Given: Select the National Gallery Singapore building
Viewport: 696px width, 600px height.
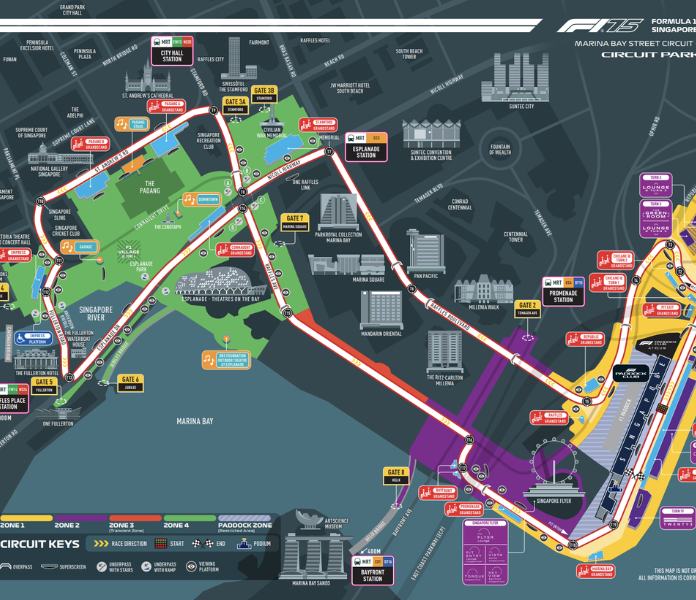Looking at the screenshot, I should tap(60, 154).
